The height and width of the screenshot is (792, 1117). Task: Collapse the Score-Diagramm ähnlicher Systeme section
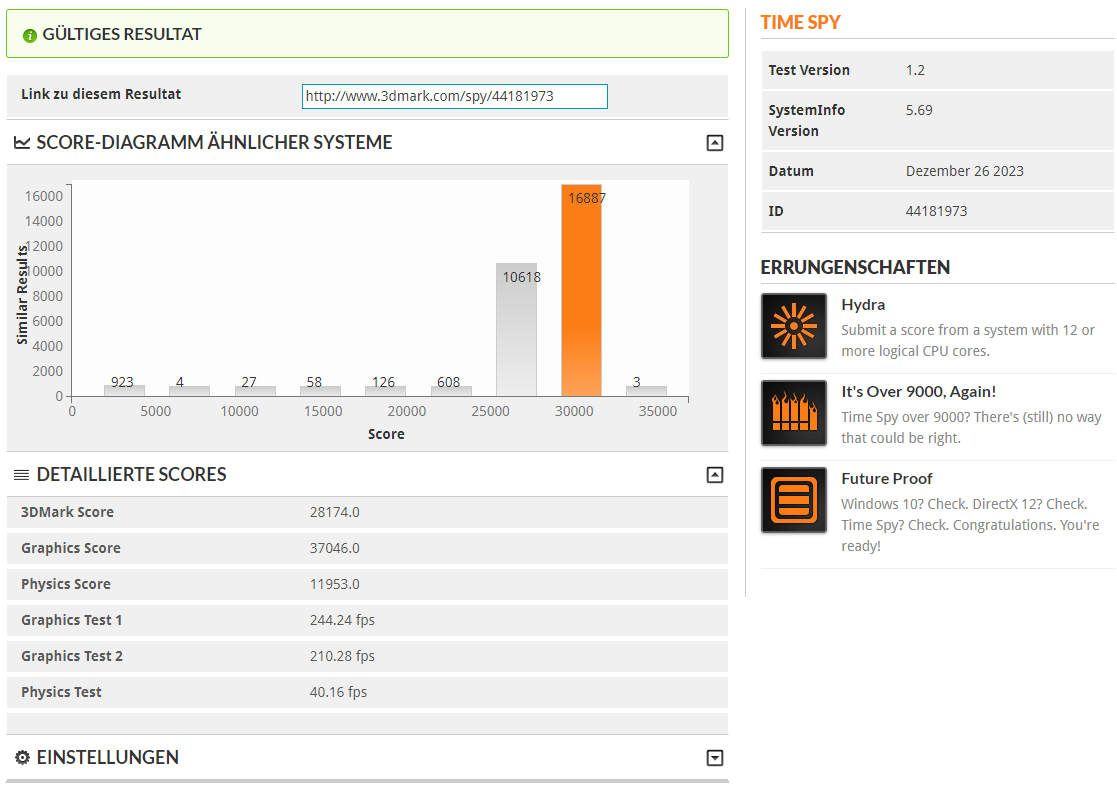pos(715,143)
